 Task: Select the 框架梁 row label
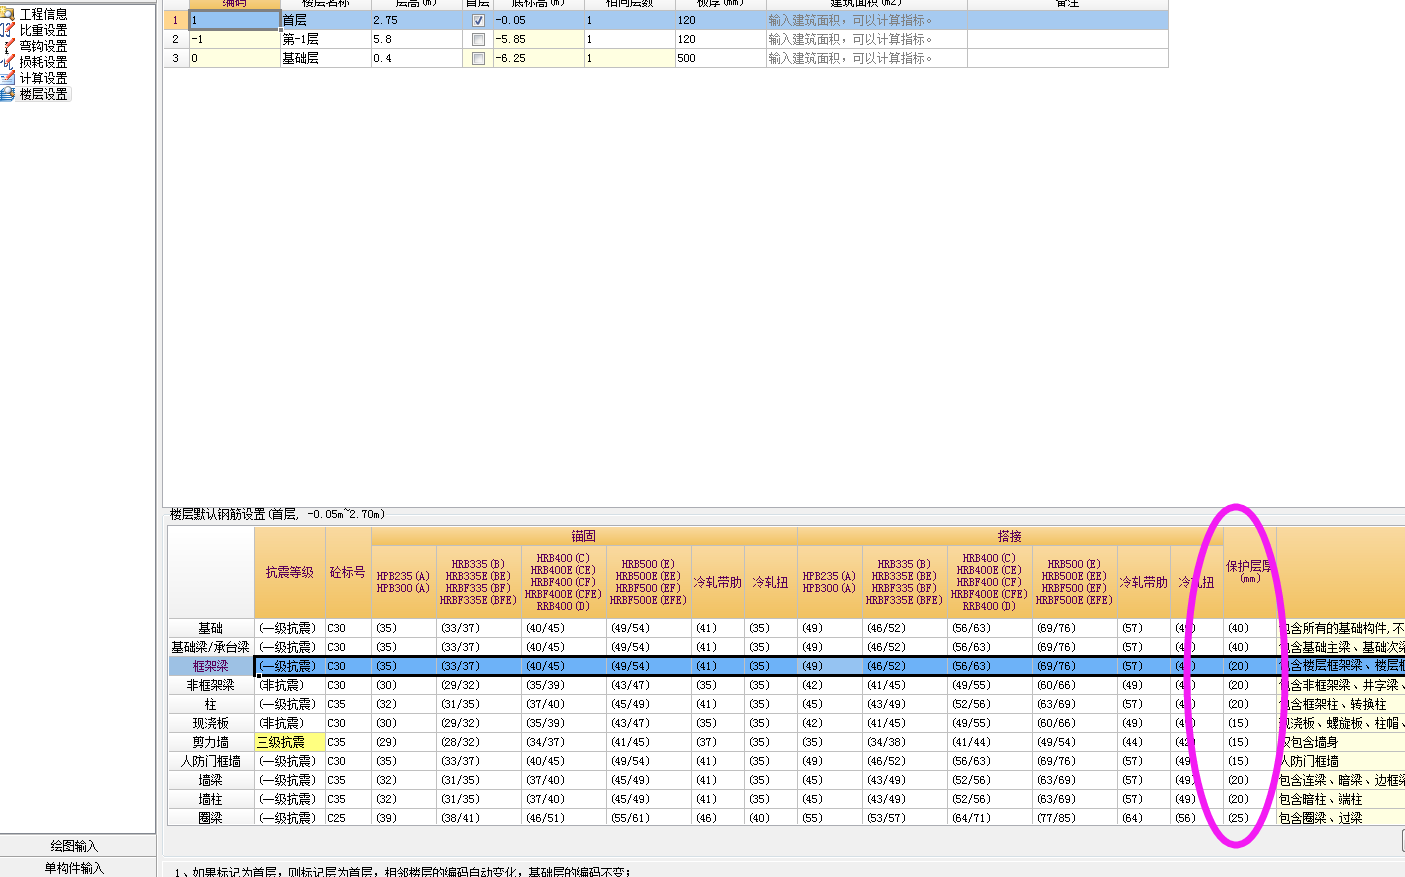coord(210,666)
